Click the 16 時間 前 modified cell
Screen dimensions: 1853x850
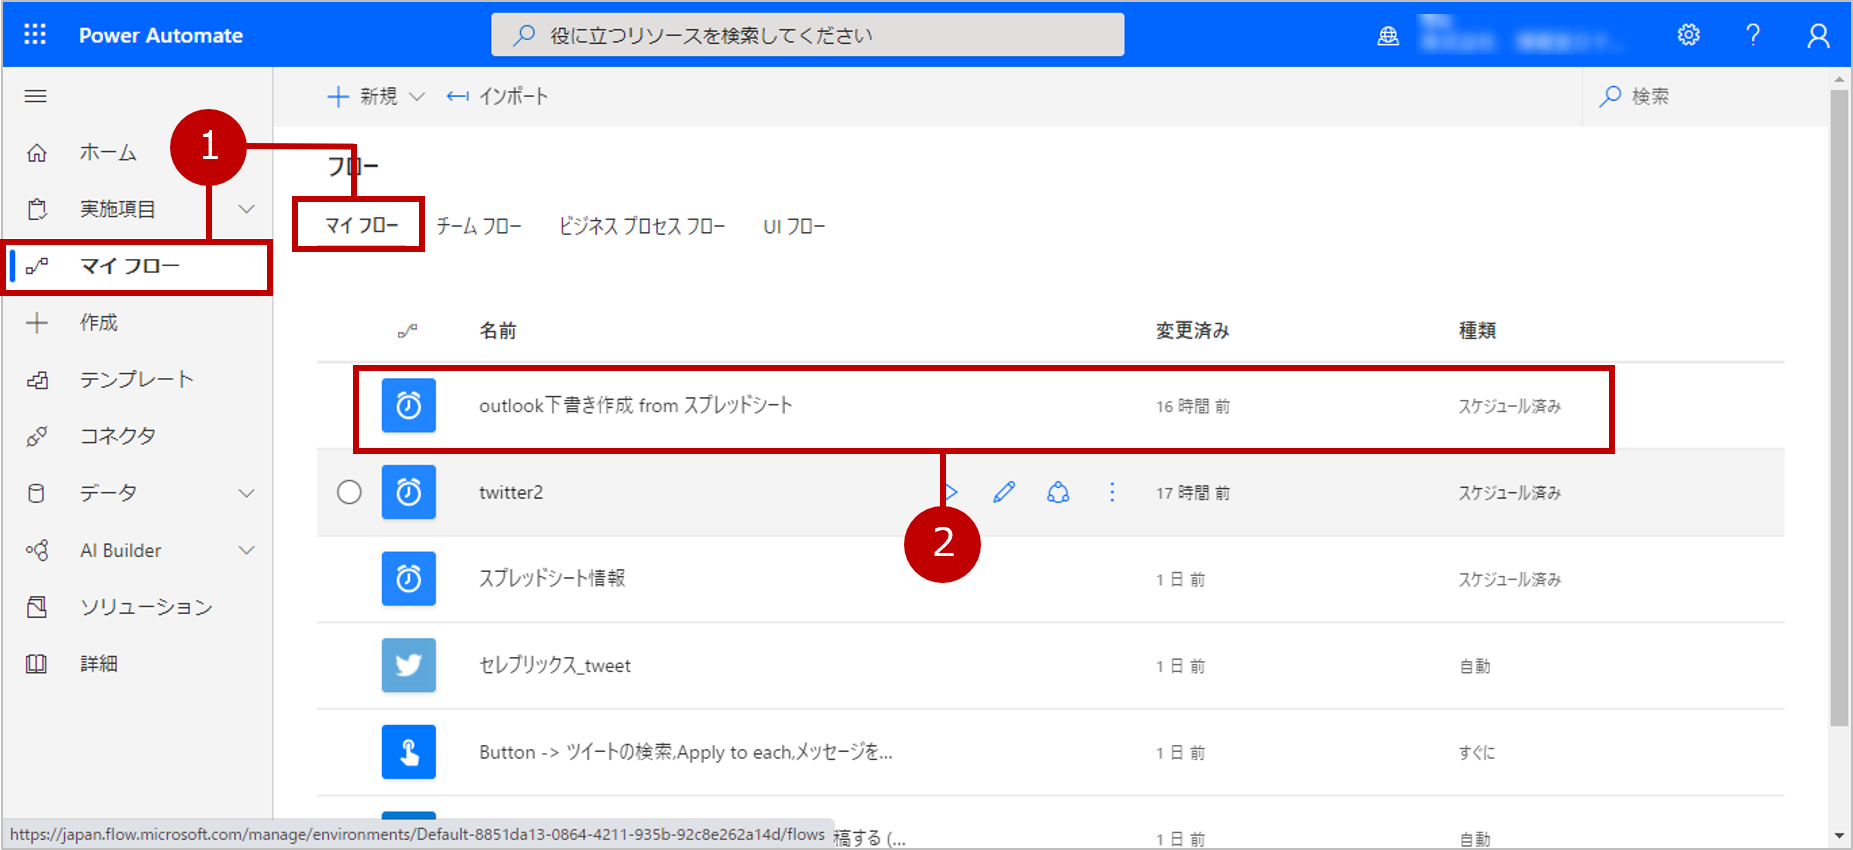coord(1193,406)
